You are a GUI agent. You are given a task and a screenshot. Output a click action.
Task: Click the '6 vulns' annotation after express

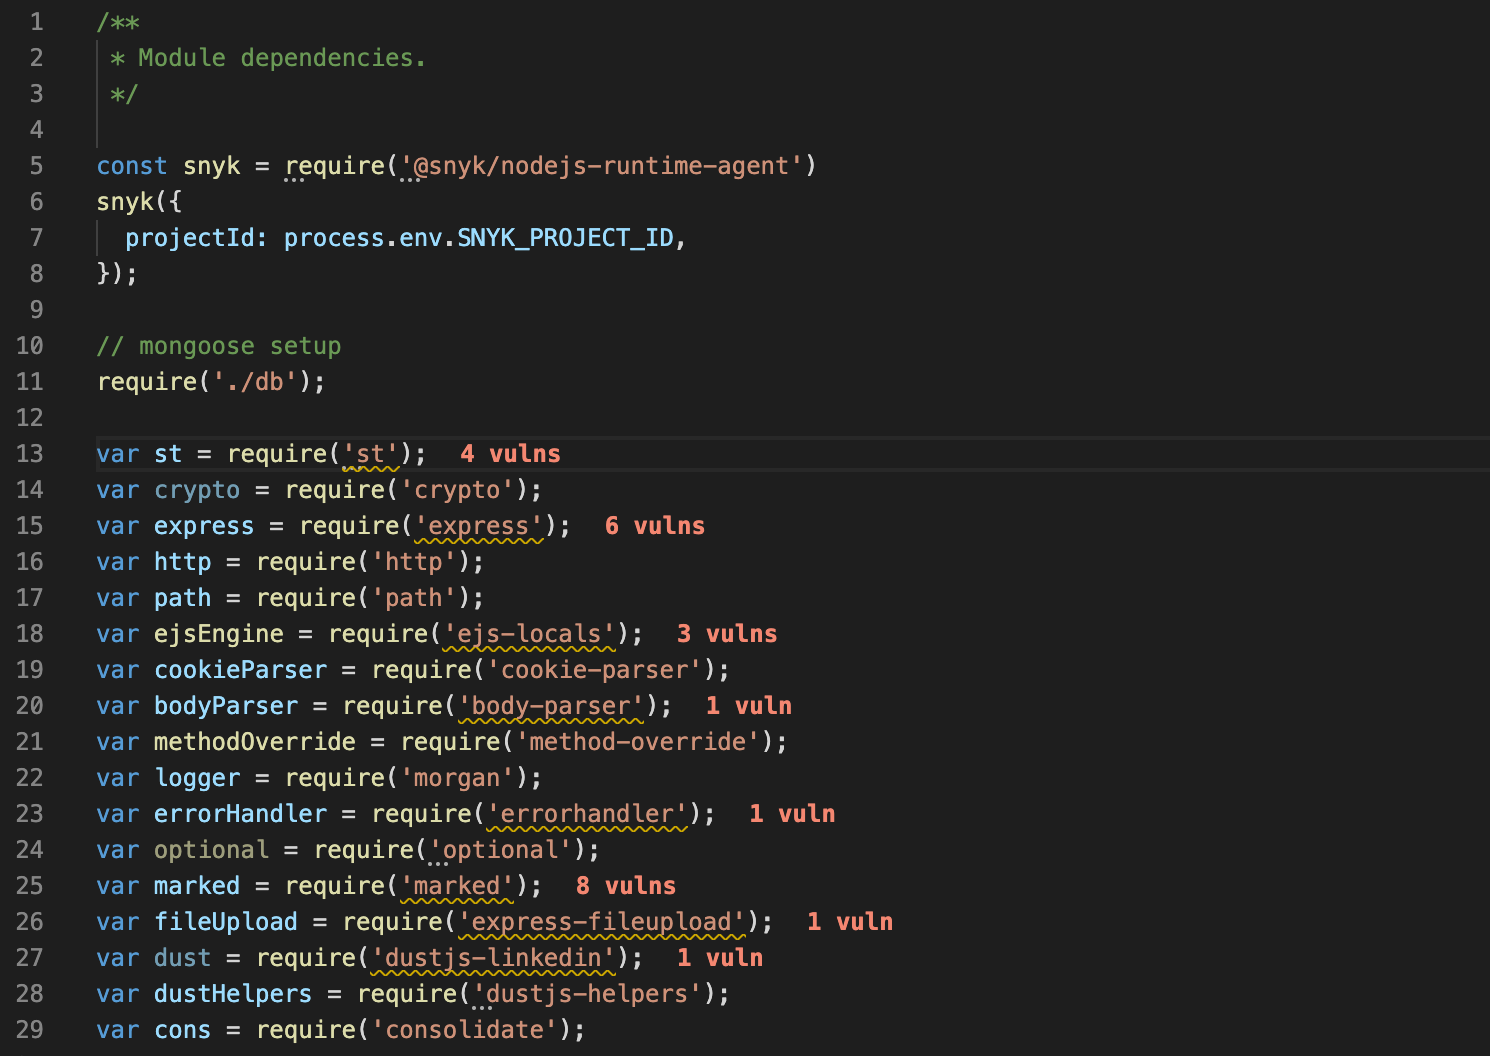[x=655, y=526]
